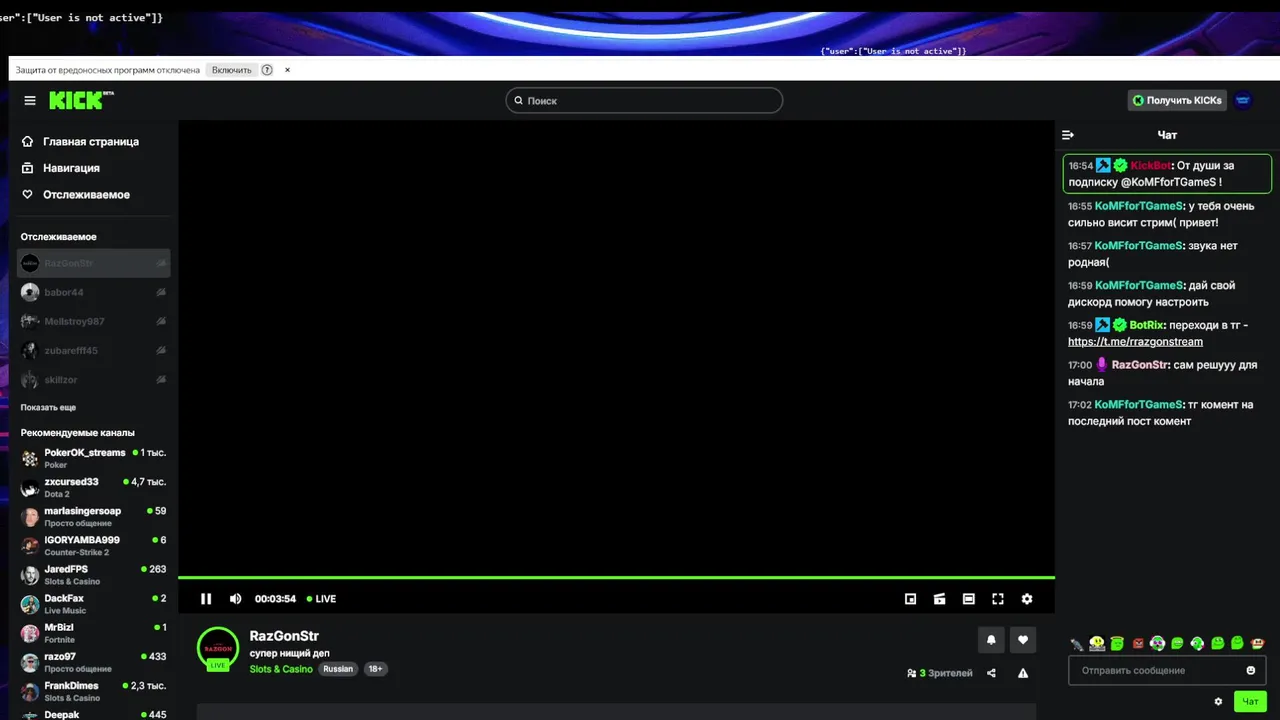Click the Slots & Casino category link under RazGonStr
This screenshot has width=1280, height=720.
pyautogui.click(x=281, y=669)
